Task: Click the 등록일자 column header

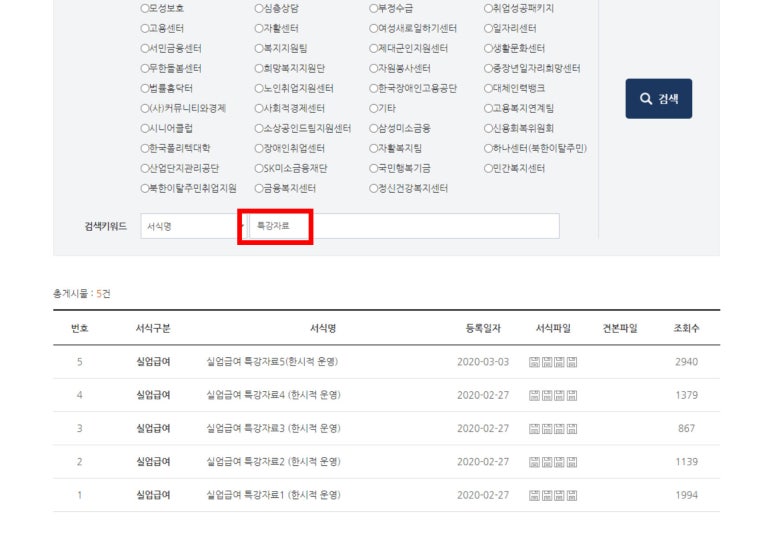Action: click(x=483, y=328)
